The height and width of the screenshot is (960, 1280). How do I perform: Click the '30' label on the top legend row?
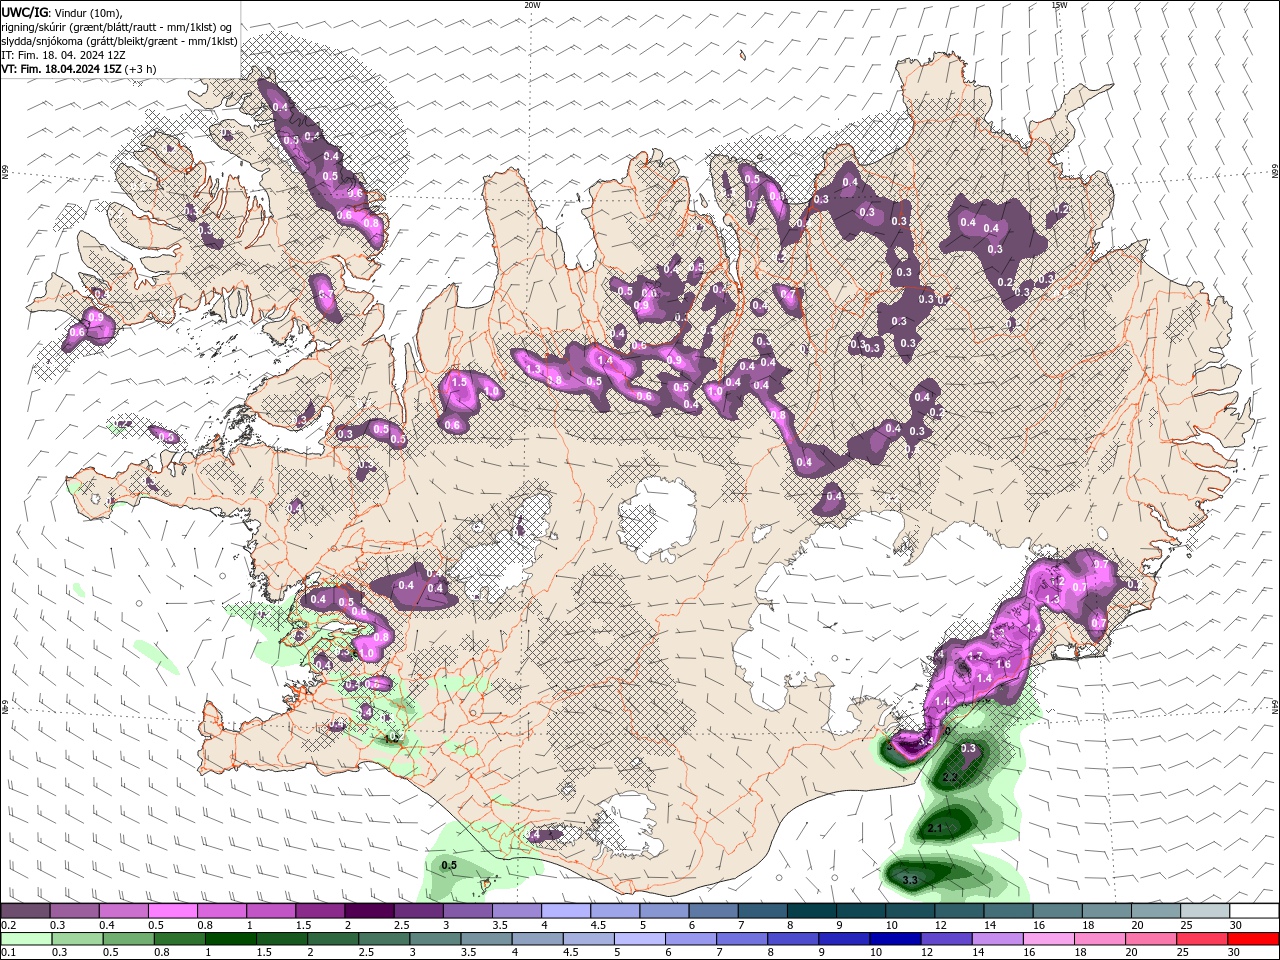click(1236, 926)
